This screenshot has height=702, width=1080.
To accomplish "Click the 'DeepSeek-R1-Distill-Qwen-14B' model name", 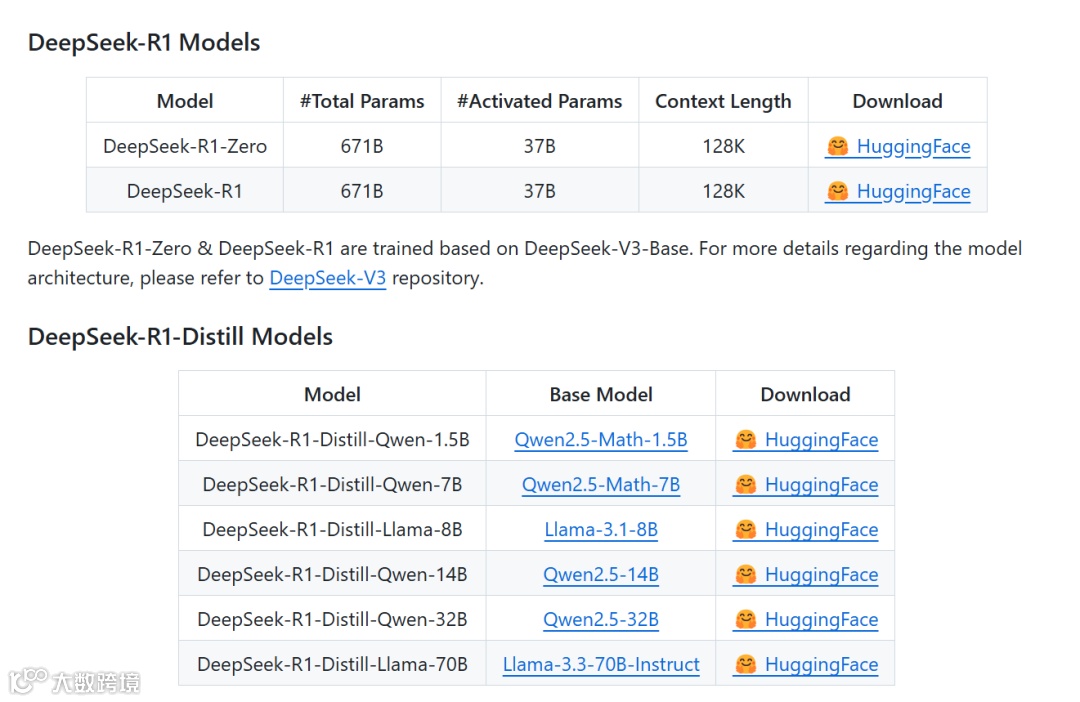I will coord(332,574).
